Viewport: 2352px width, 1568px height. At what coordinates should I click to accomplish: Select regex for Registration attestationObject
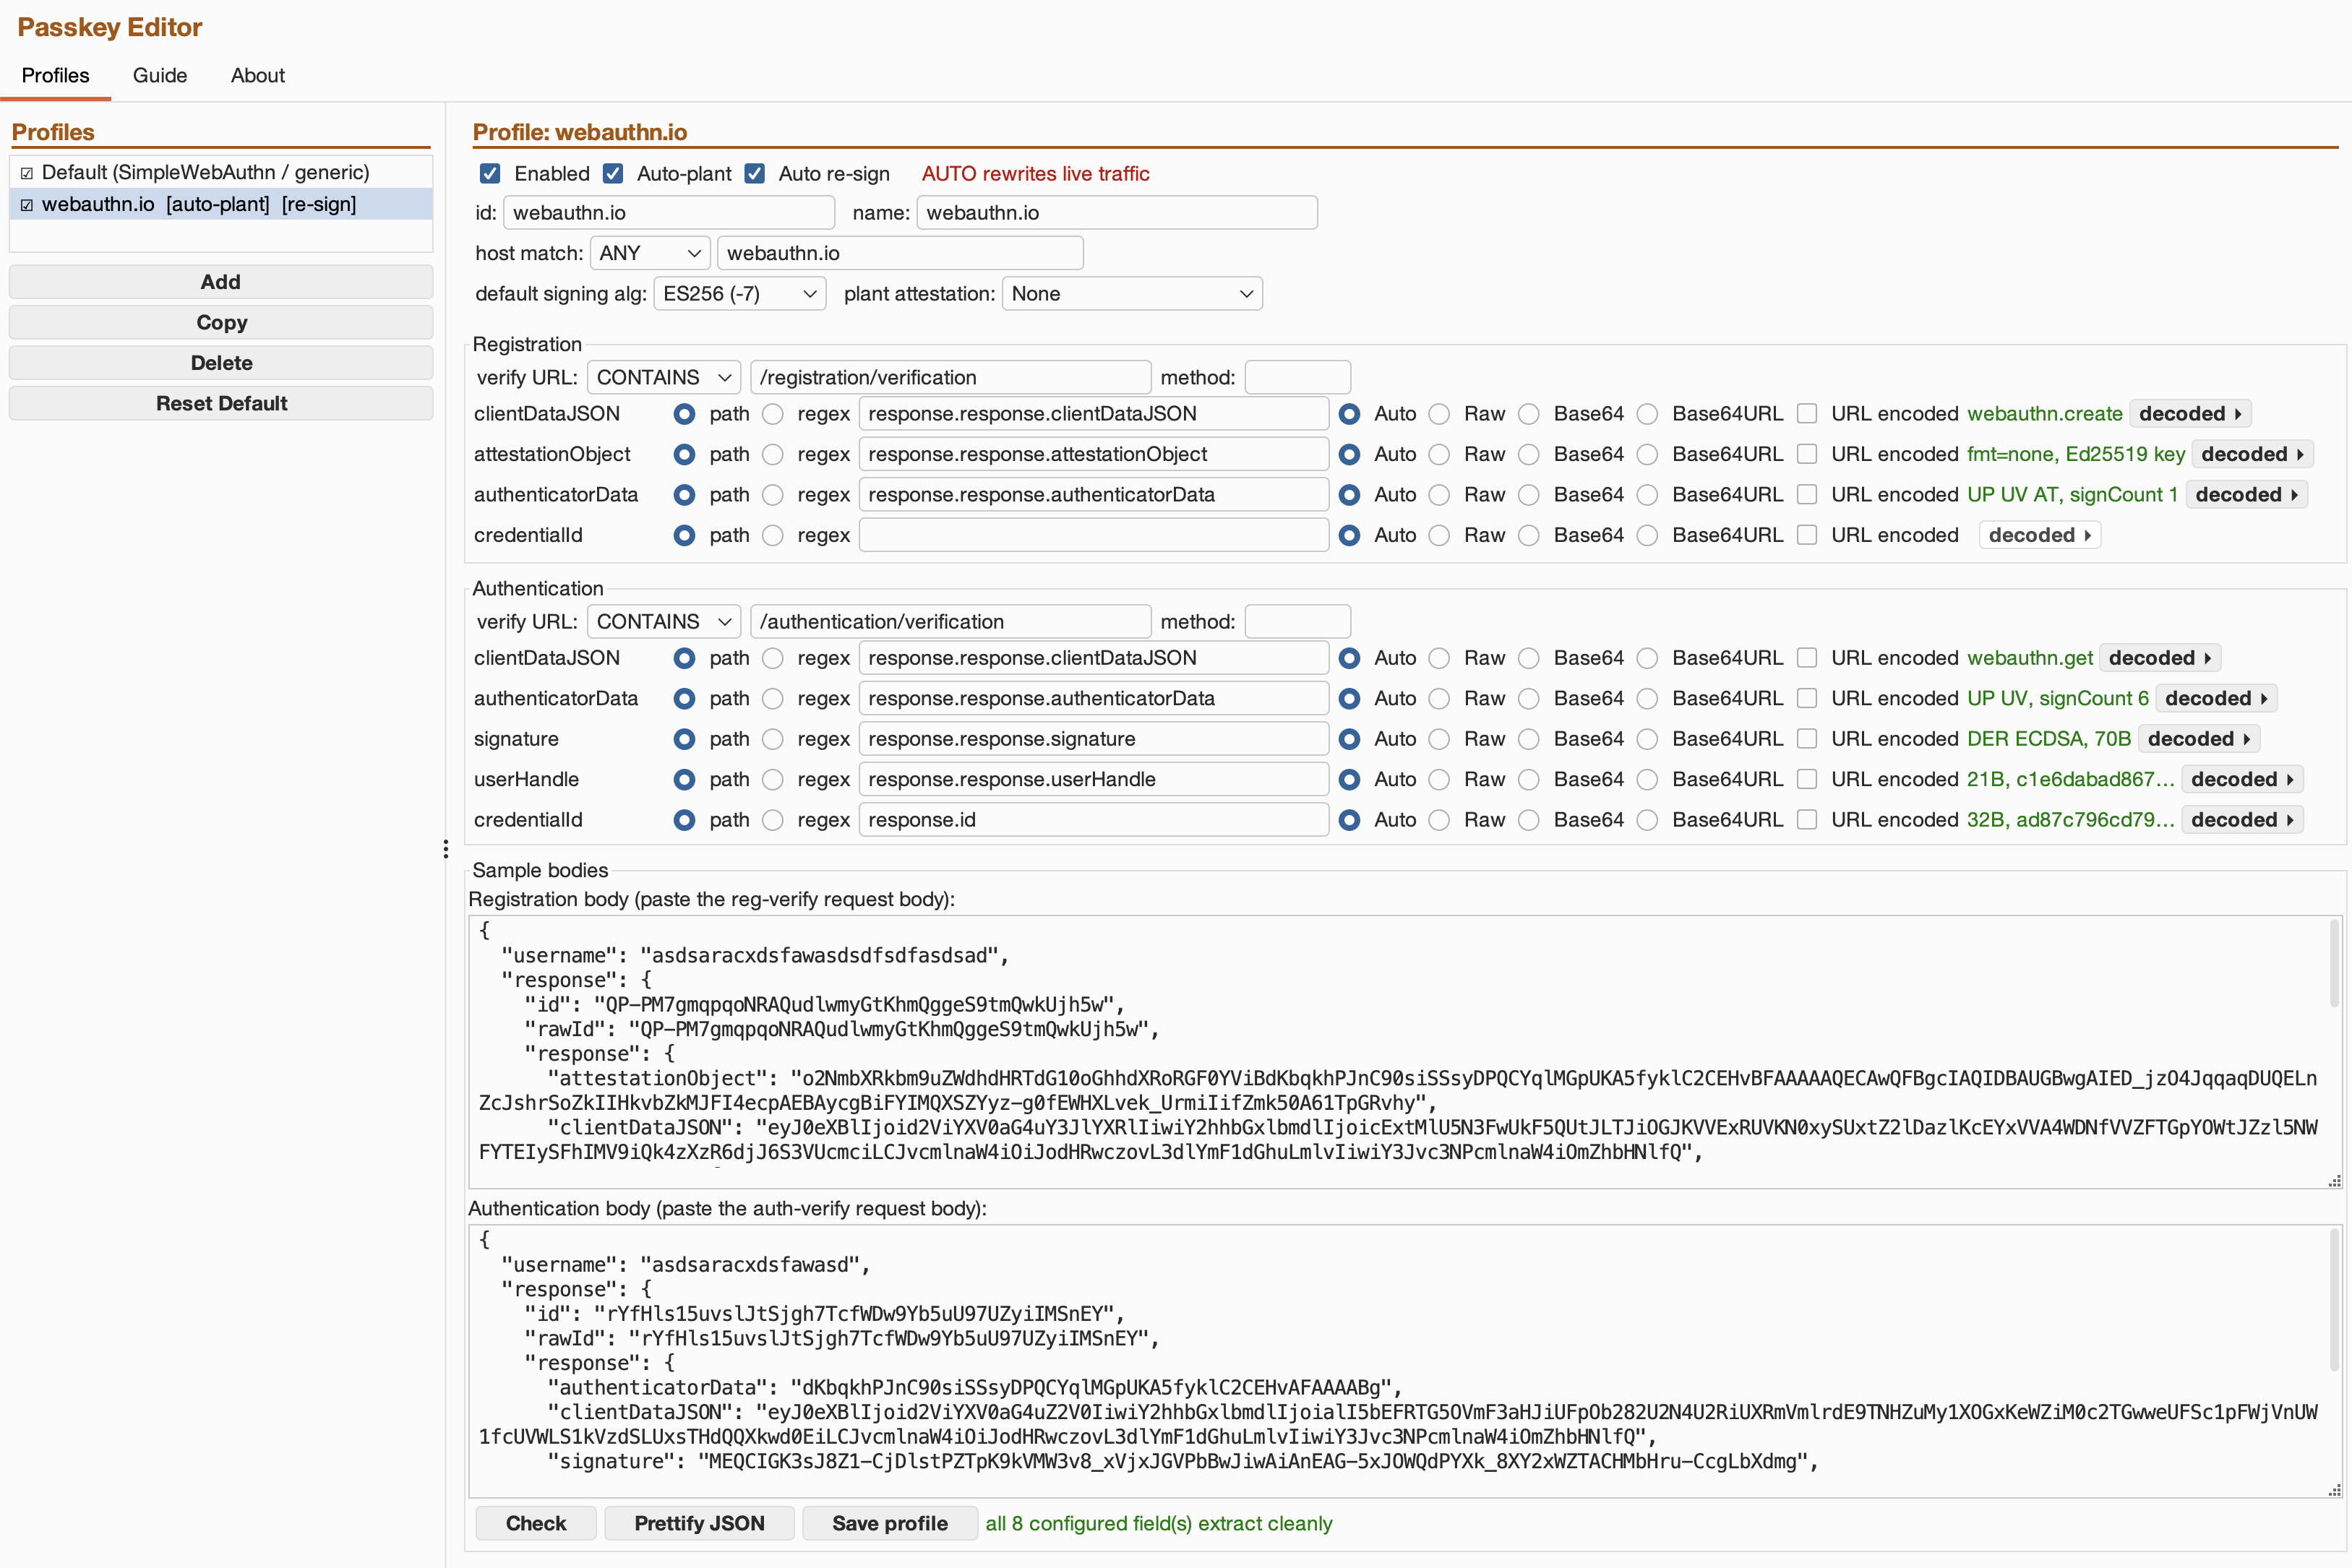click(x=773, y=454)
